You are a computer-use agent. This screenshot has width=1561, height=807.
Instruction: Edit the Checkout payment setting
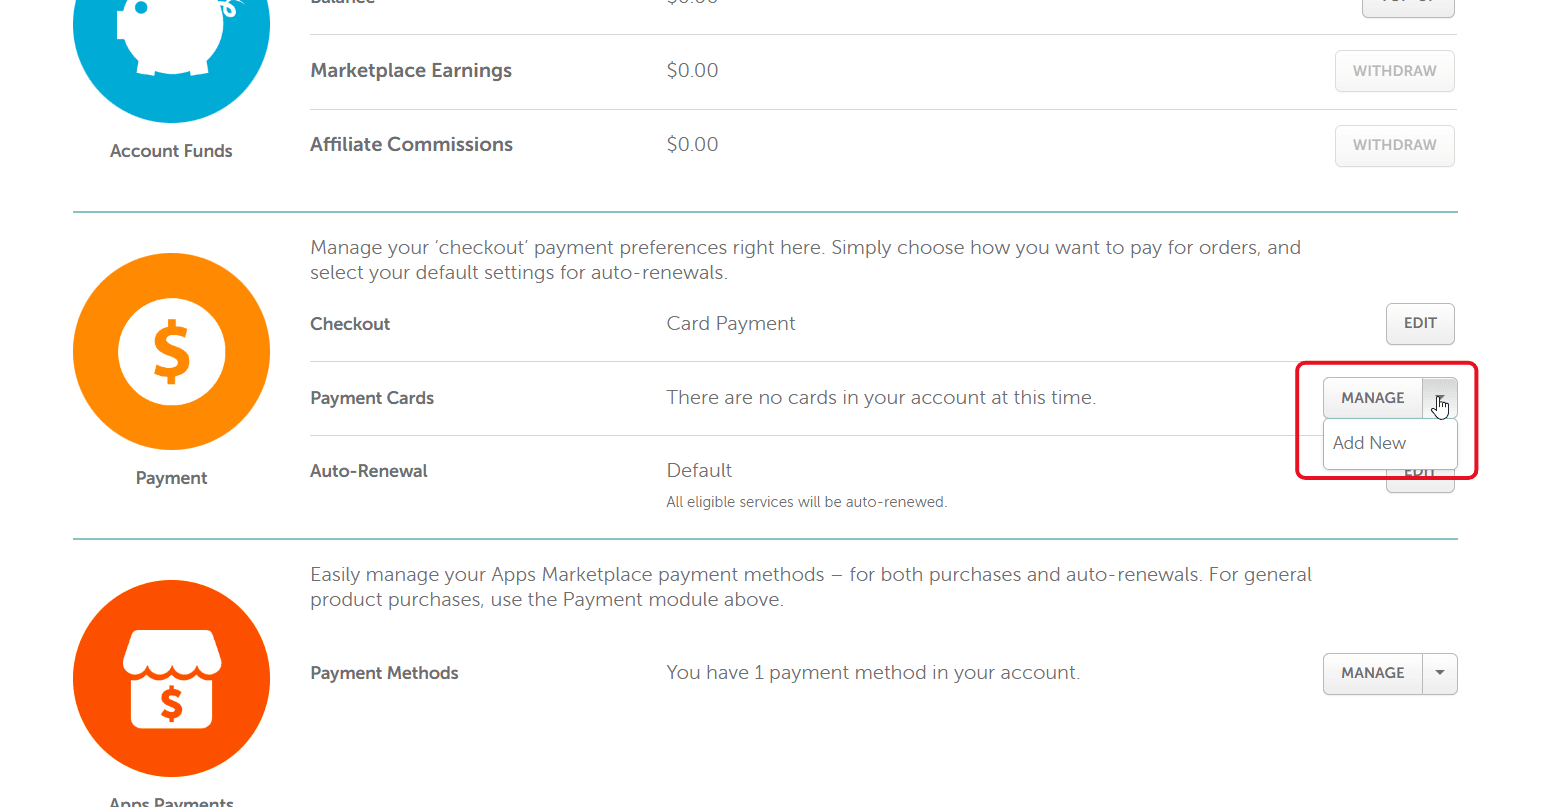1420,323
